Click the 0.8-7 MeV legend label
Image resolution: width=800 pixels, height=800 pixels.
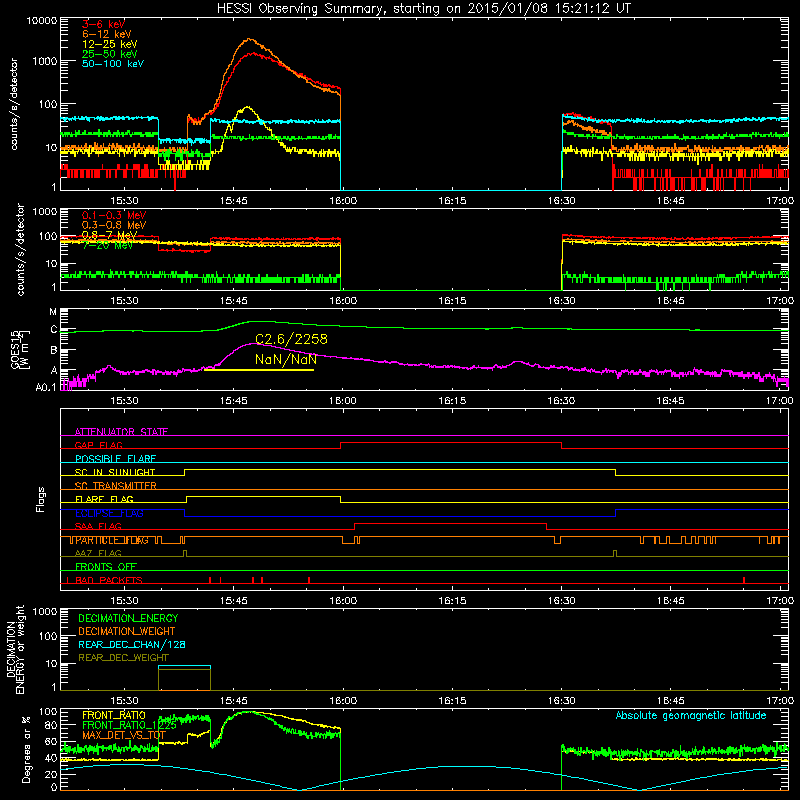109,235
